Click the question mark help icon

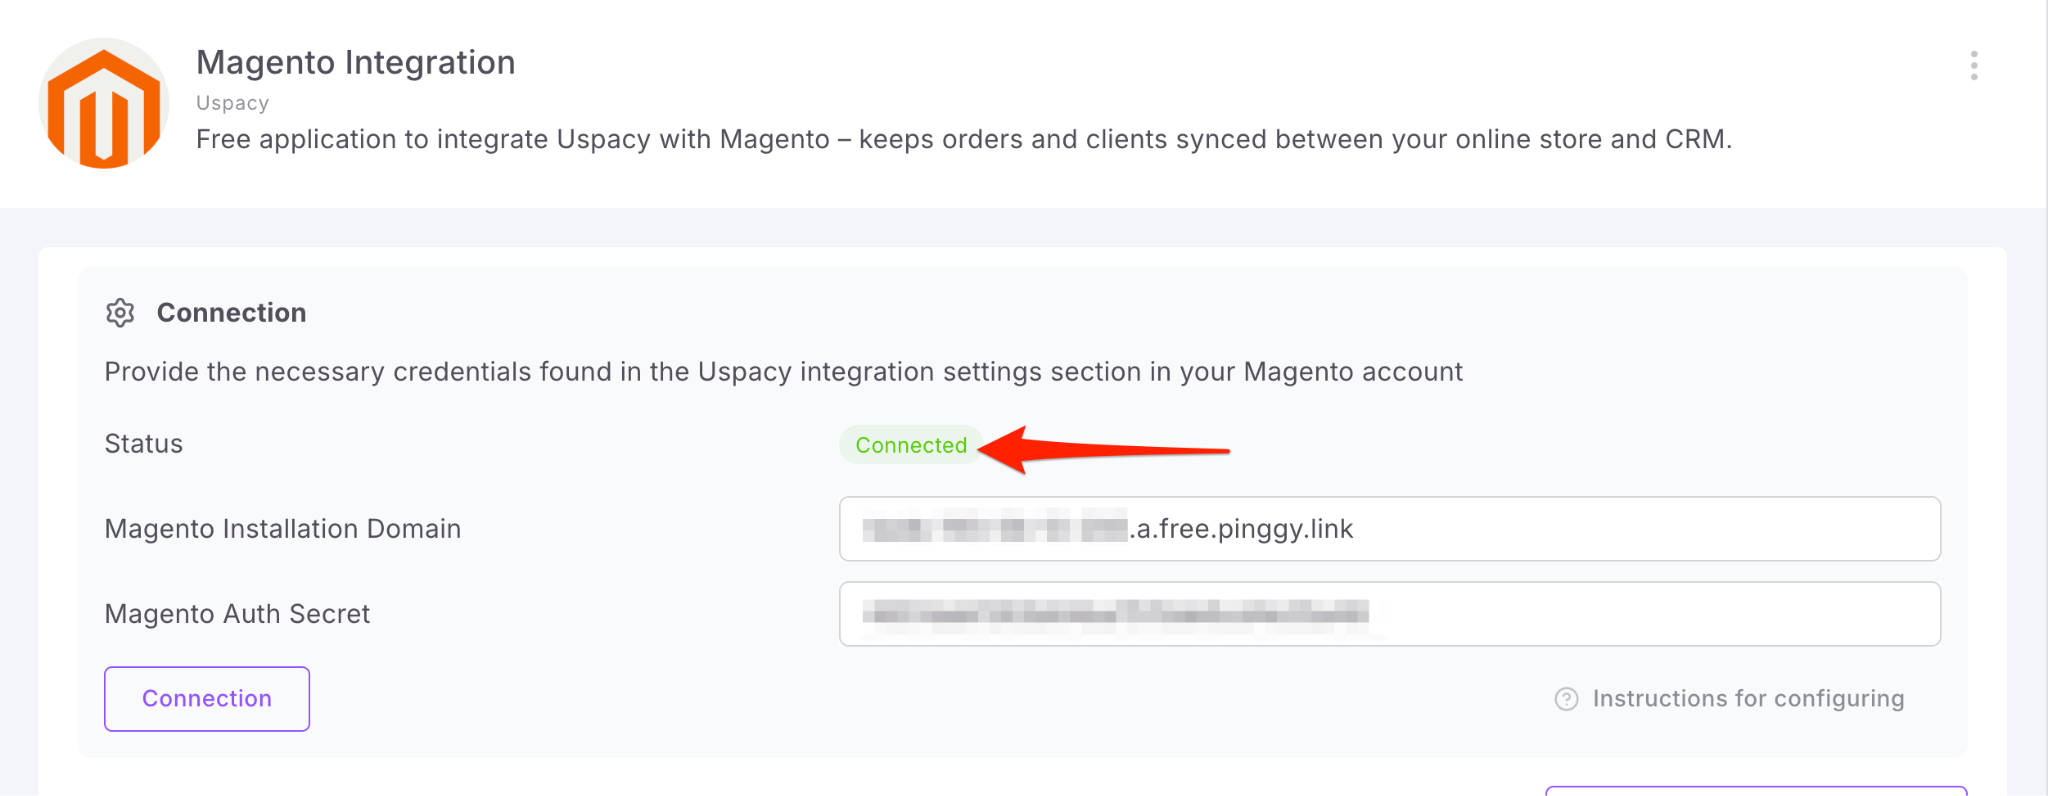pos(1566,699)
